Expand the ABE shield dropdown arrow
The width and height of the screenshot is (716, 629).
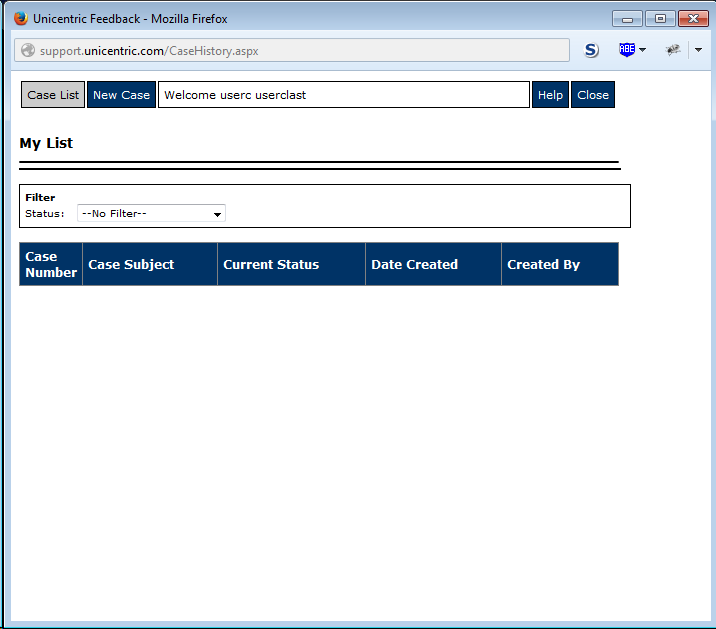[x=642, y=50]
